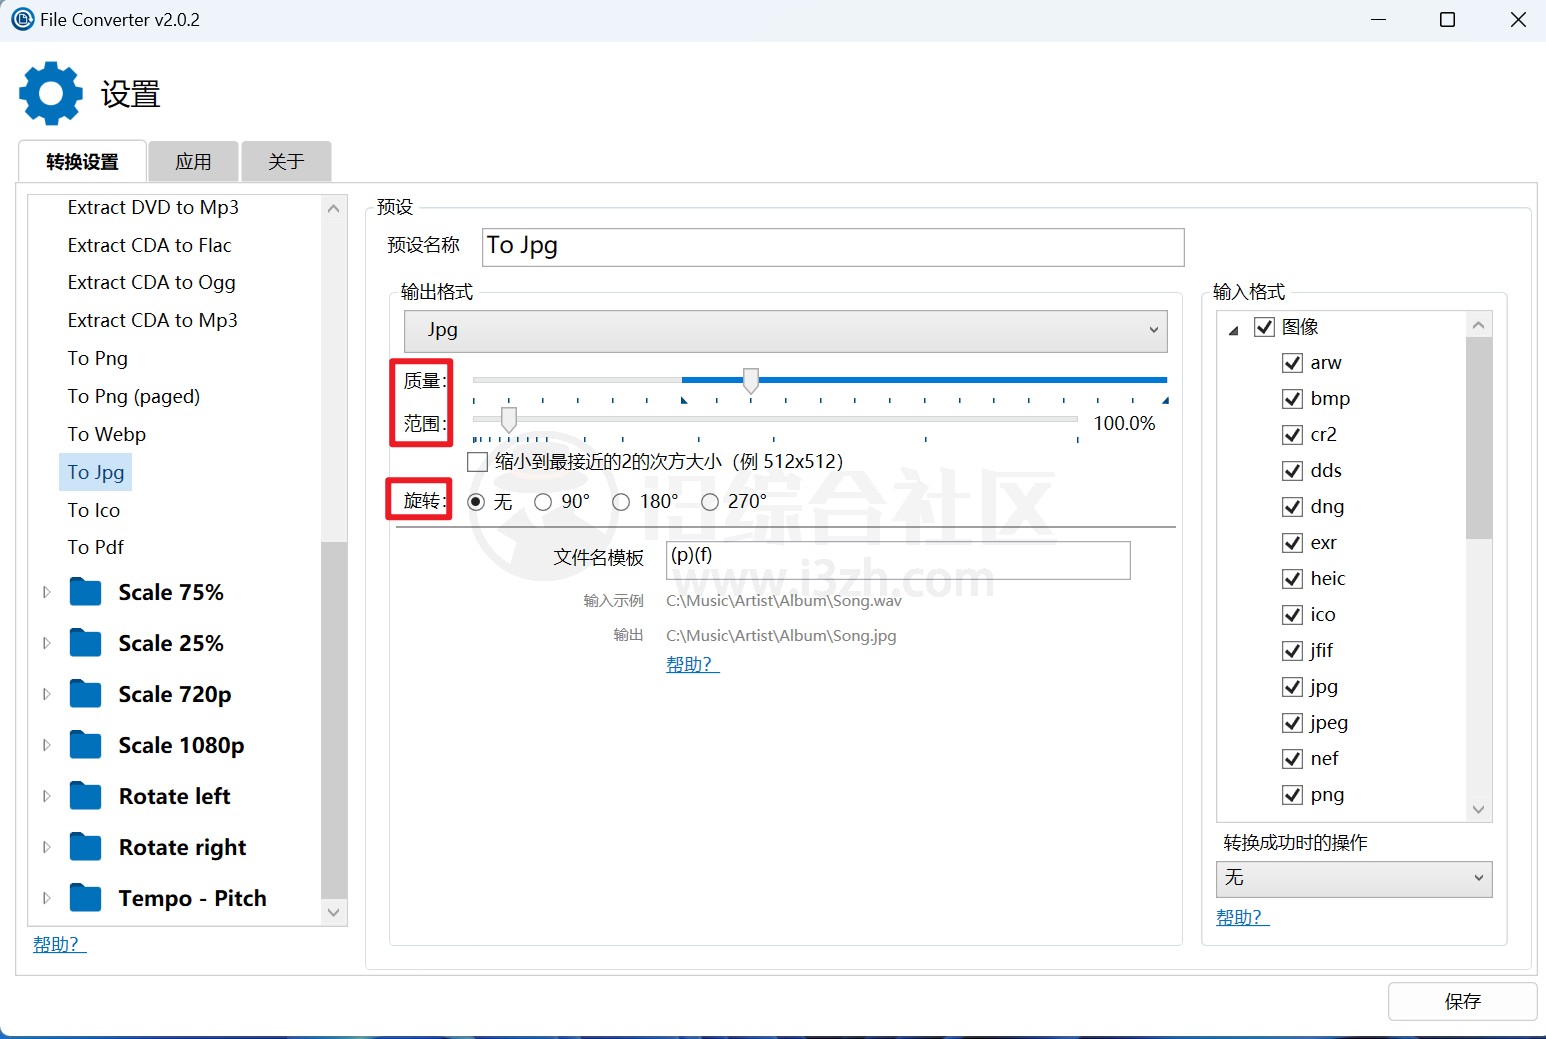Click inside the preset name field
Viewport: 1546px width, 1039px height.
(833, 247)
